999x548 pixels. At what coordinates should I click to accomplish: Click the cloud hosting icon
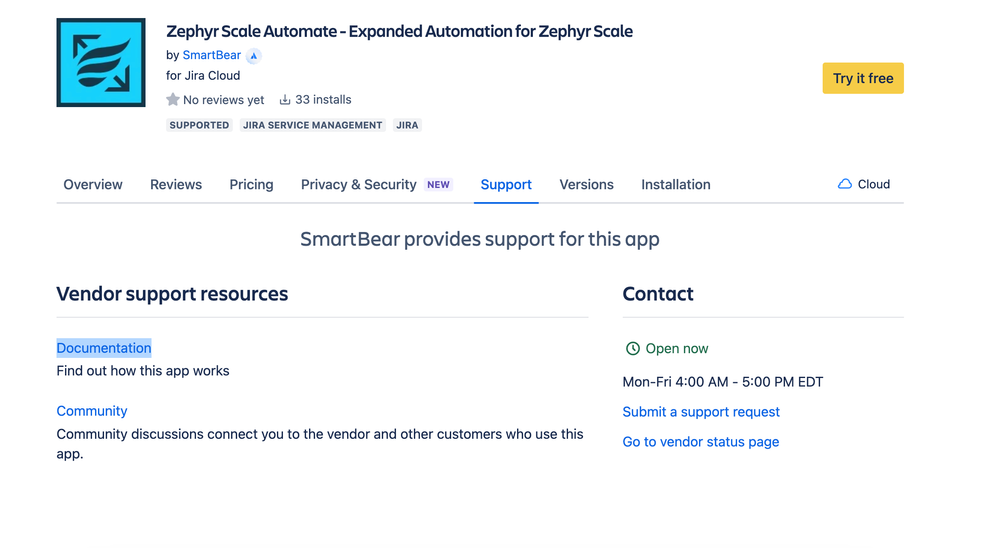click(845, 184)
